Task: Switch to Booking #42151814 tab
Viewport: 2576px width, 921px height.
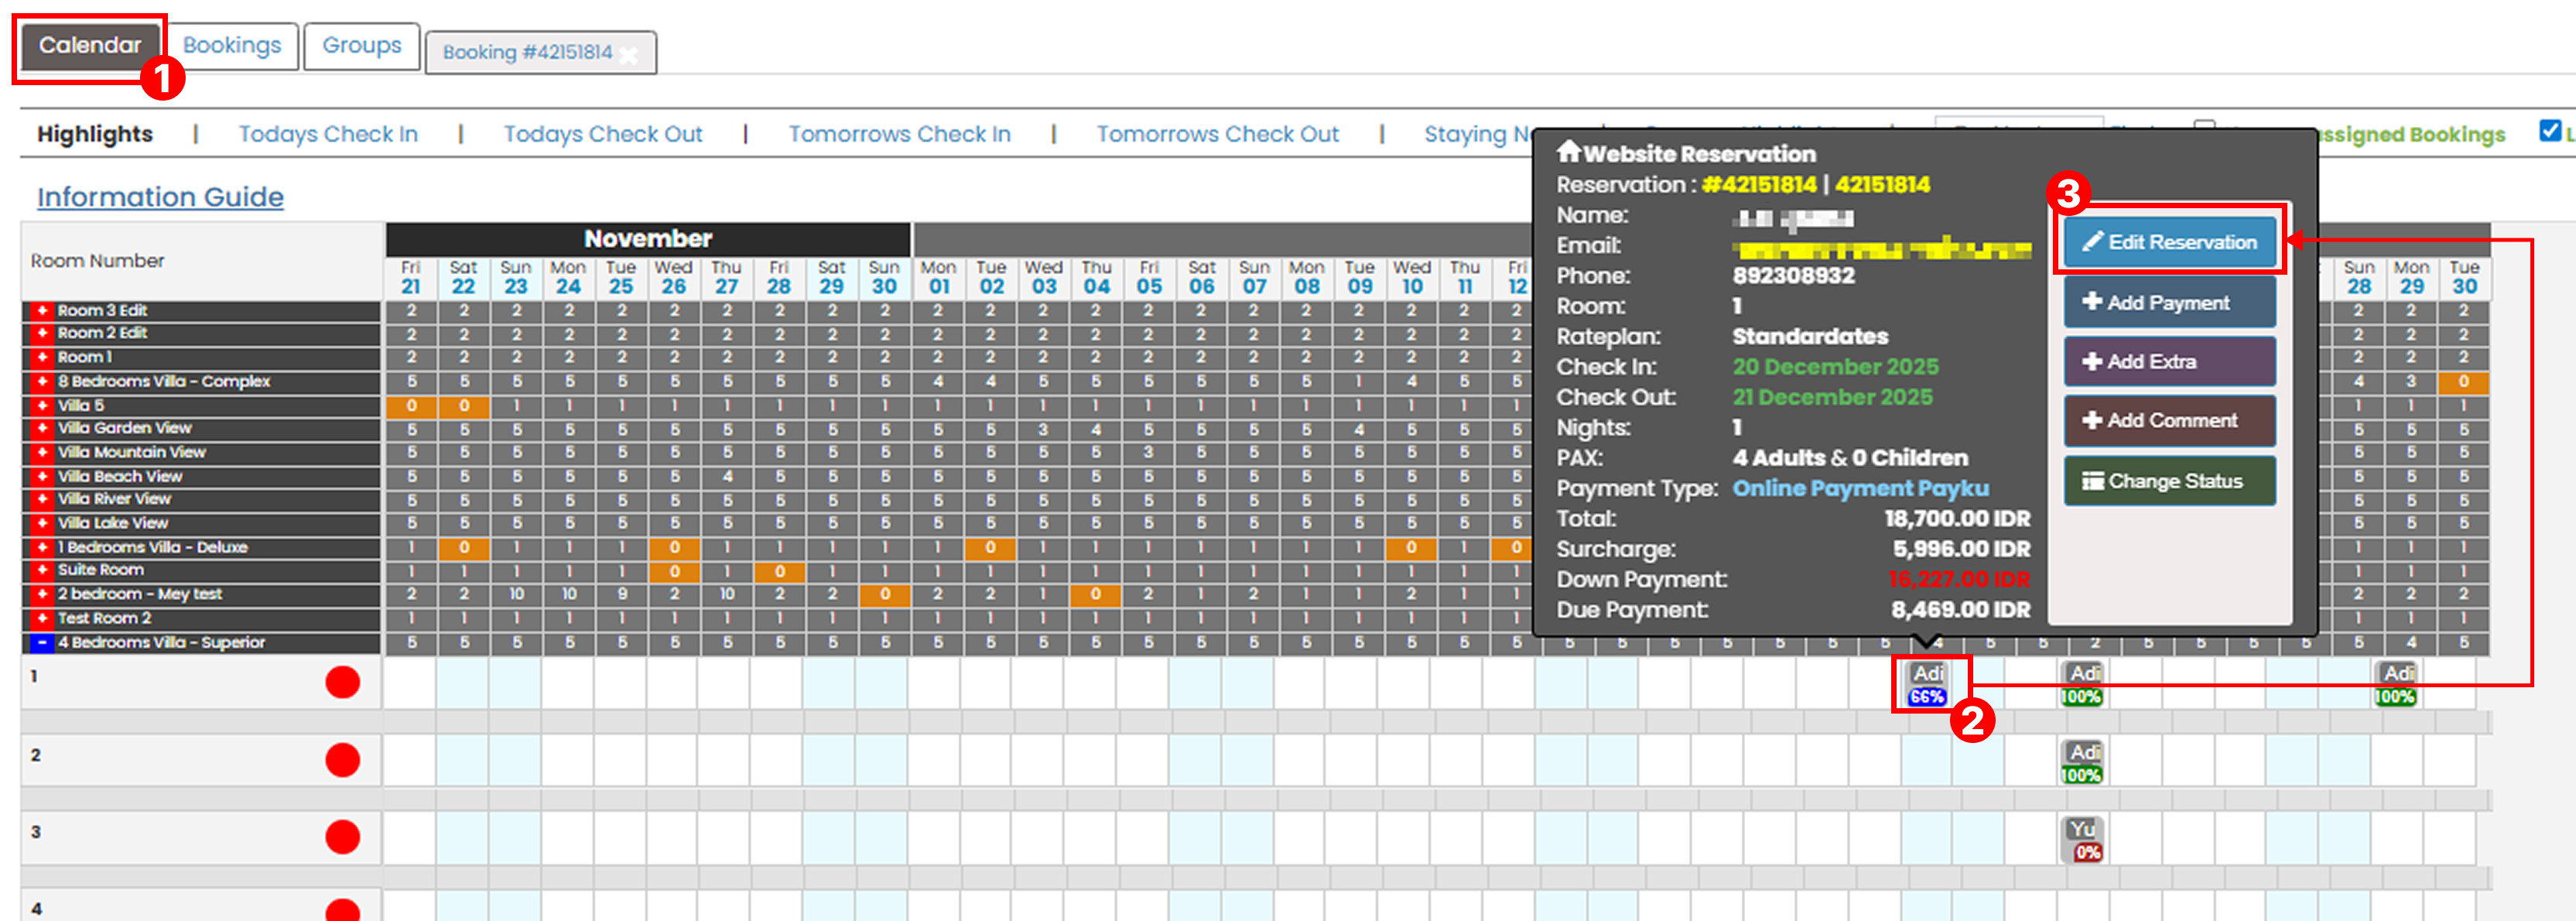Action: [x=527, y=53]
